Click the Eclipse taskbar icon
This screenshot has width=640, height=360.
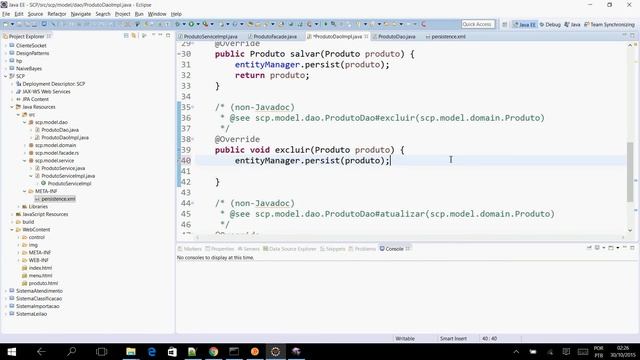276,351
